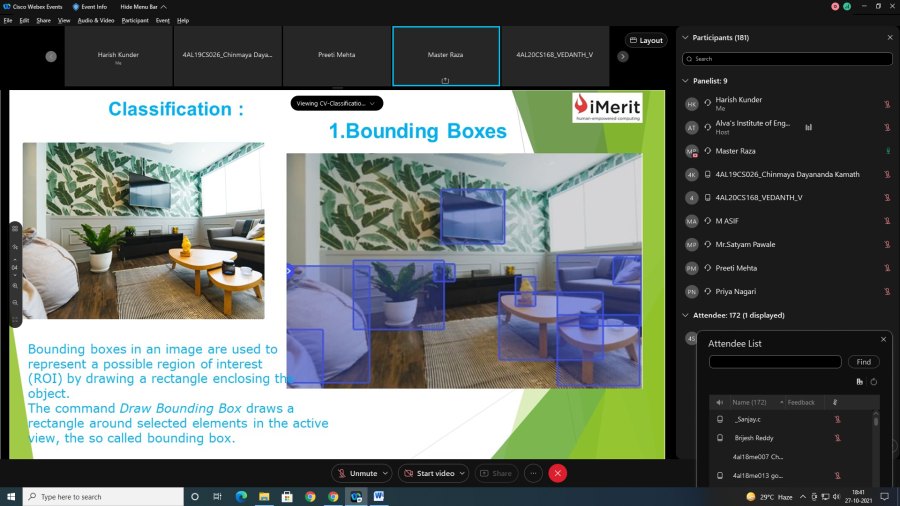The width and height of the screenshot is (900, 506).
Task: Toggle the Start video button
Action: [429, 473]
